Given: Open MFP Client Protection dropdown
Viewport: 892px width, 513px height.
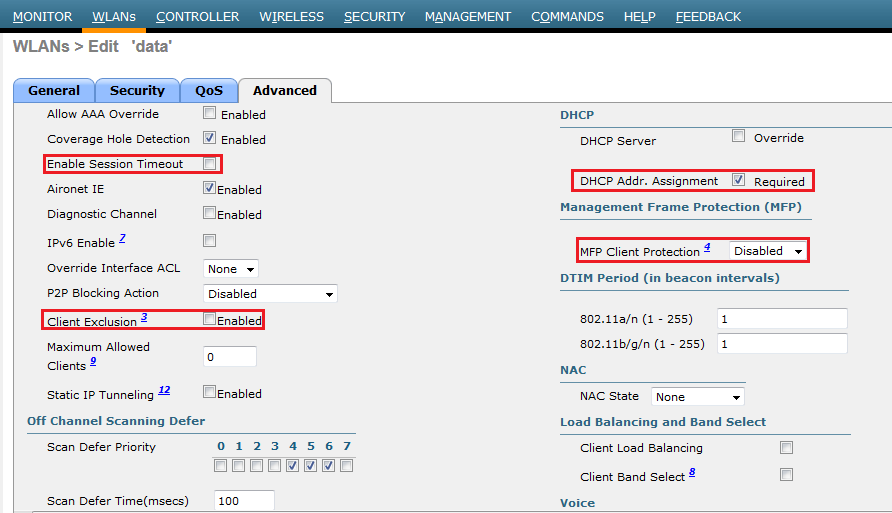Looking at the screenshot, I should tap(767, 251).
